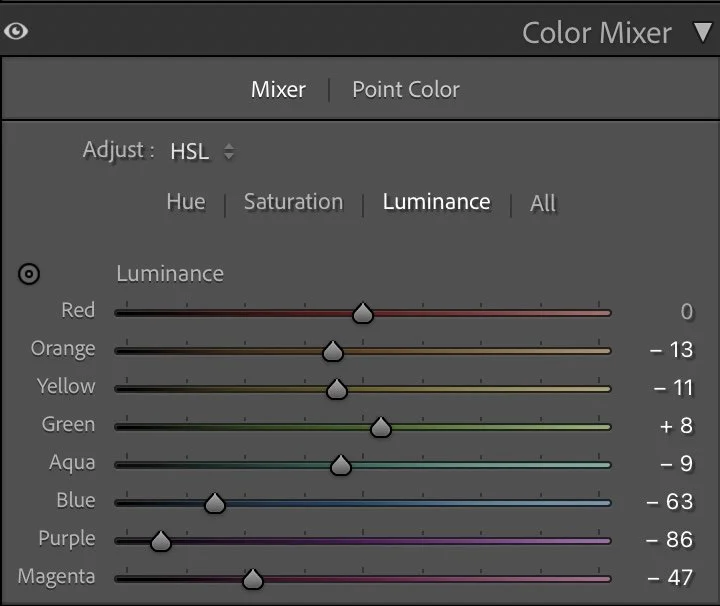Viewport: 720px width, 606px height.
Task: Click the Purple luminance slider handle
Action: 161,542
